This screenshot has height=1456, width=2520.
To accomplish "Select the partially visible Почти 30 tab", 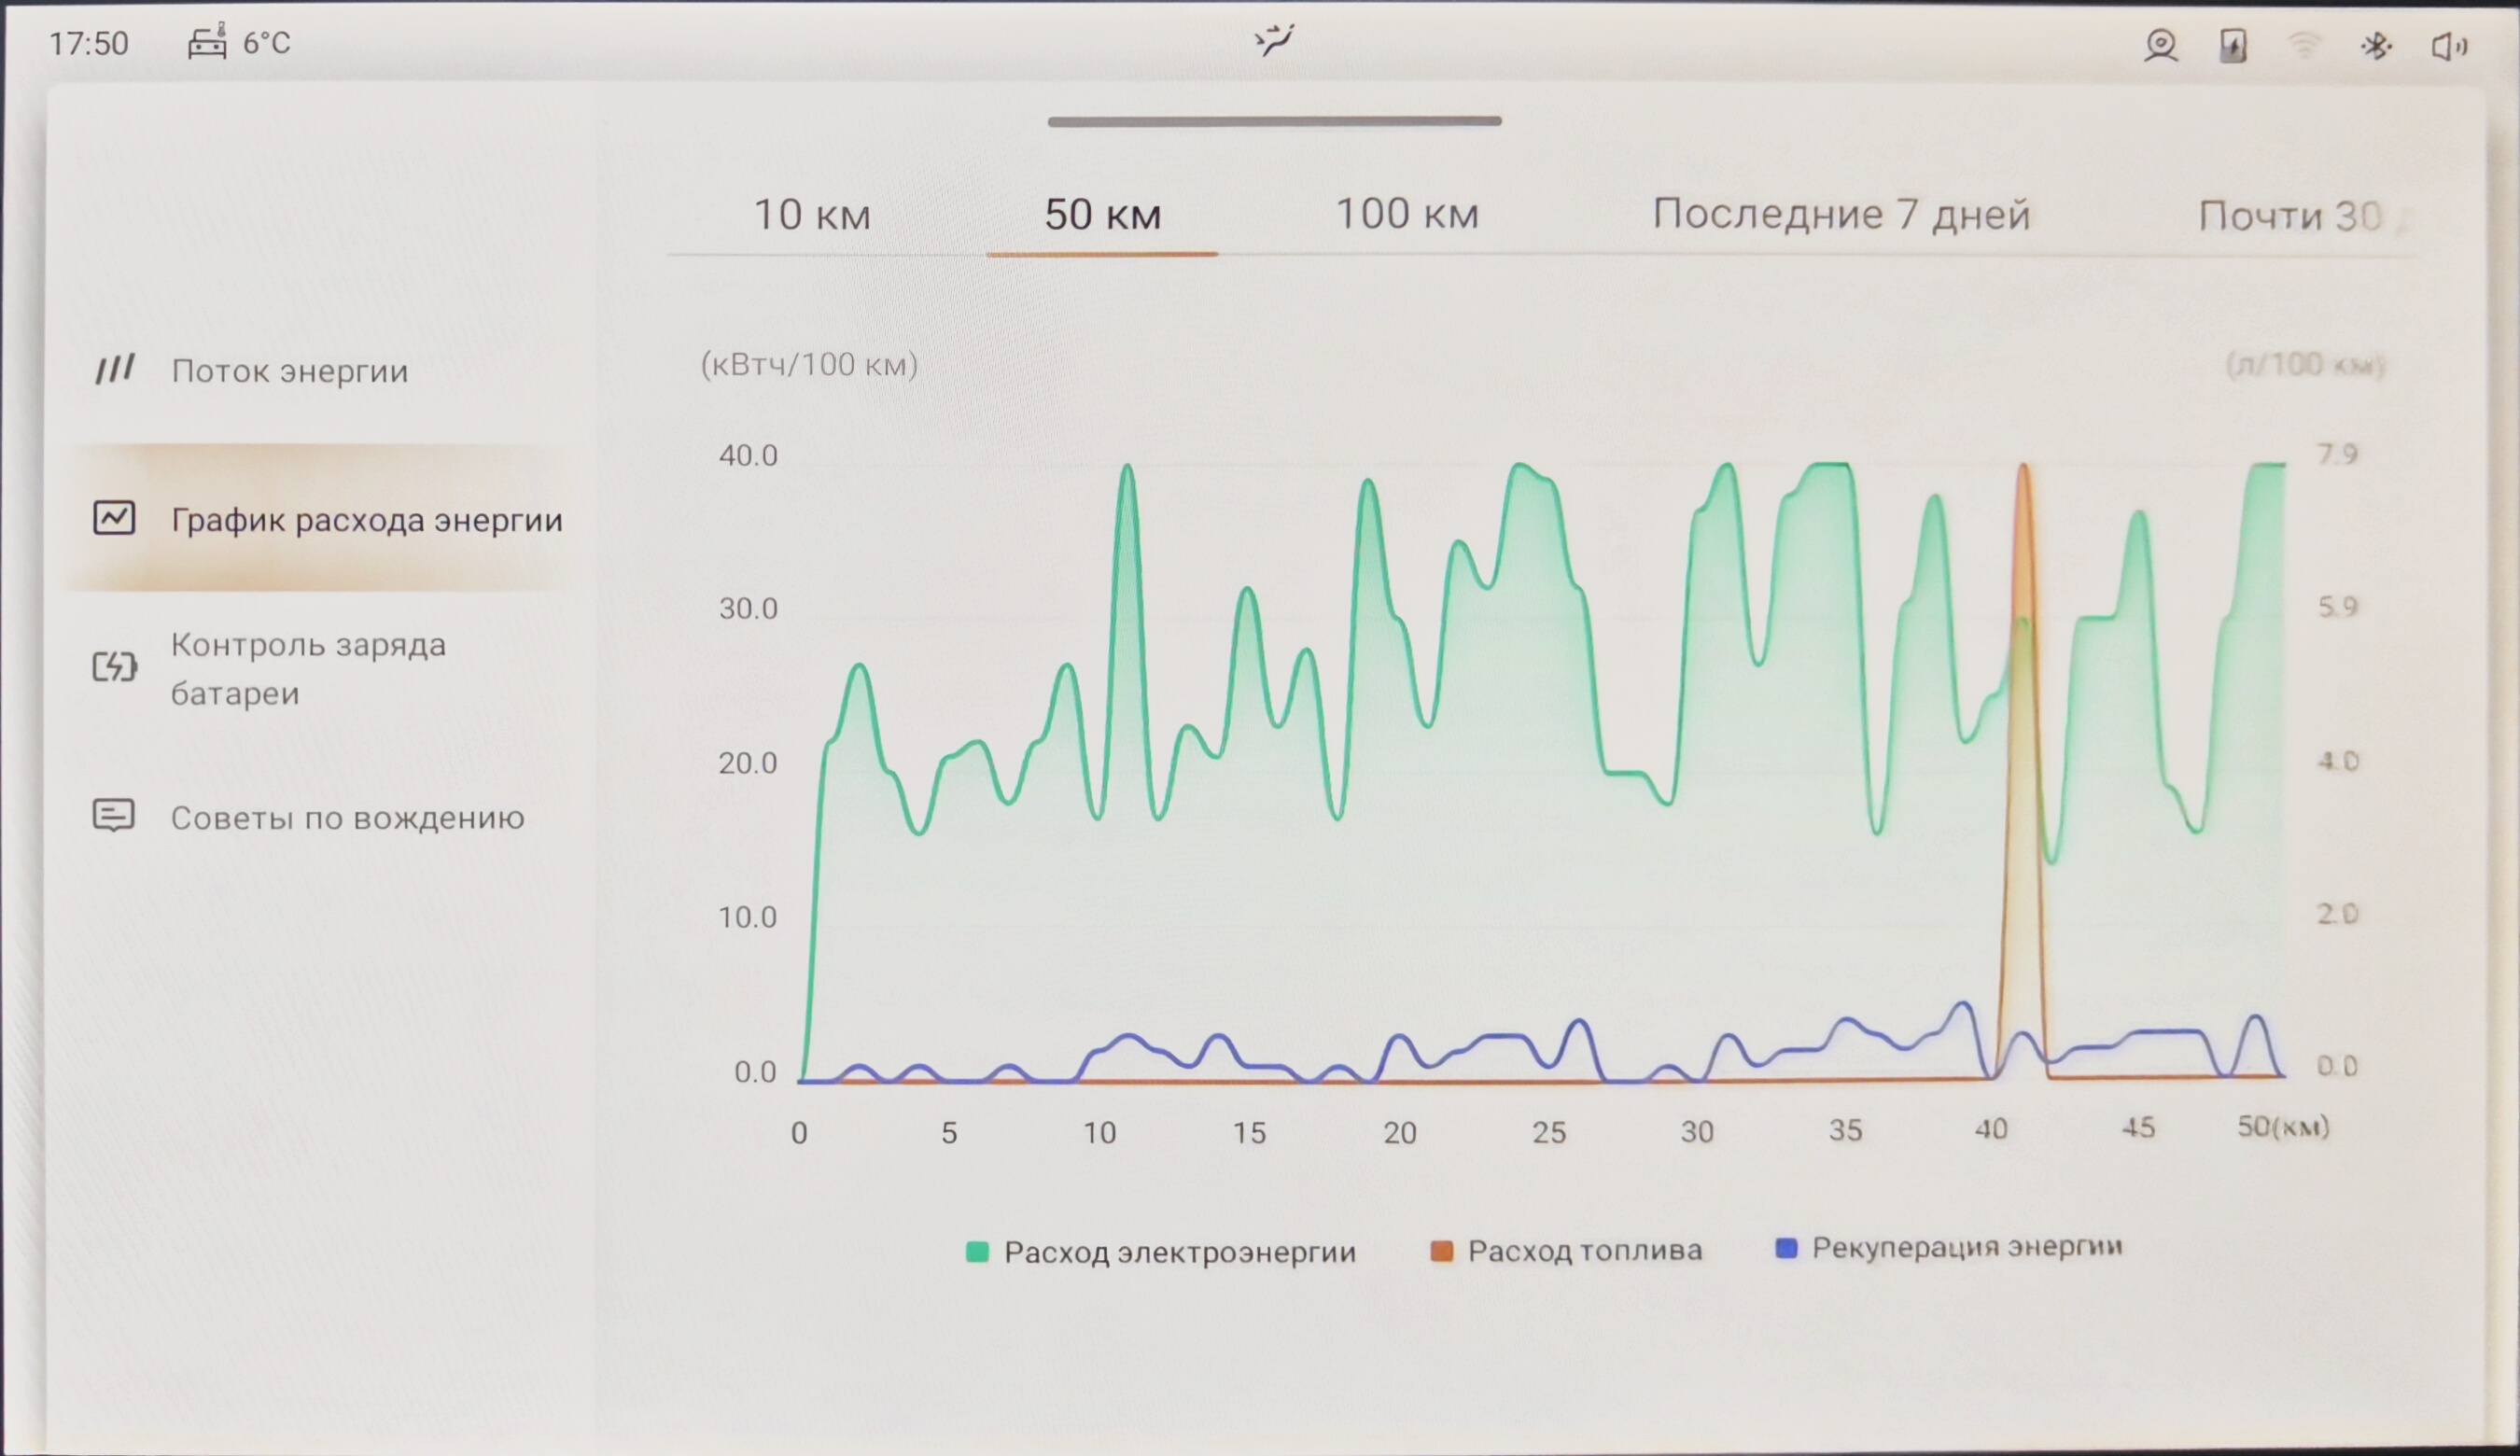I will pyautogui.click(x=2290, y=216).
